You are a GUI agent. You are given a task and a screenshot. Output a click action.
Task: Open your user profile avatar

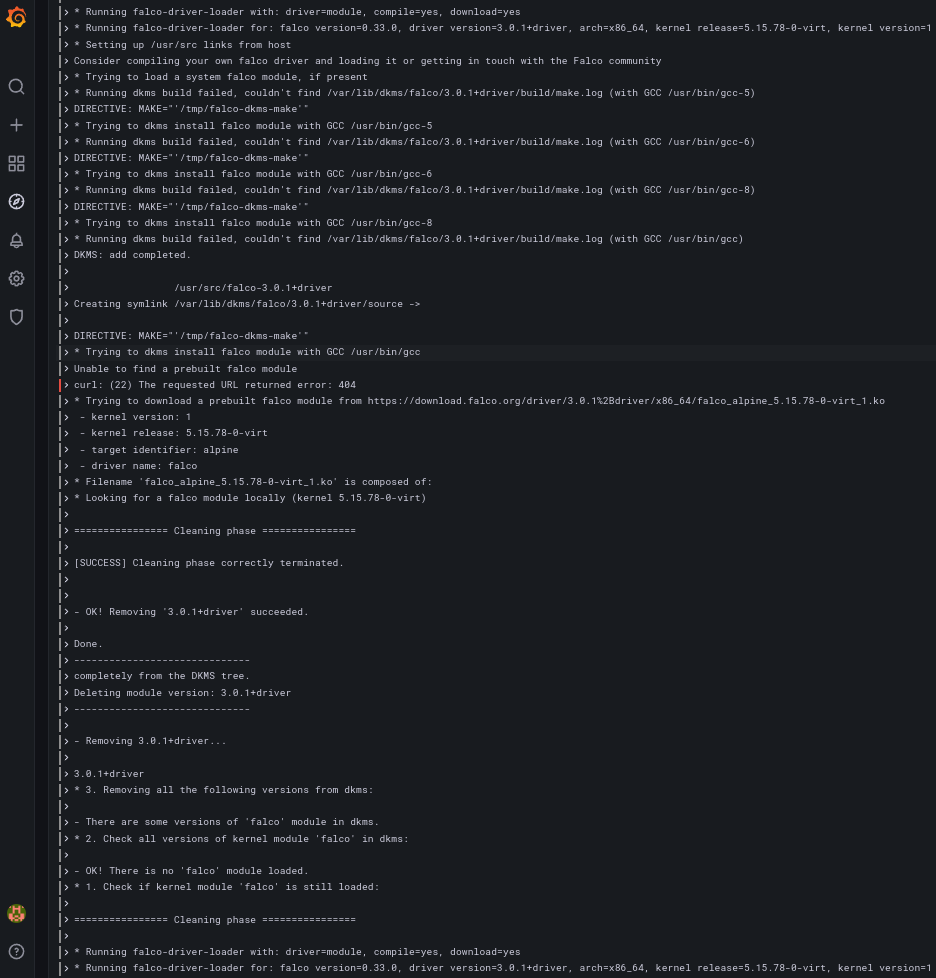(x=16, y=913)
